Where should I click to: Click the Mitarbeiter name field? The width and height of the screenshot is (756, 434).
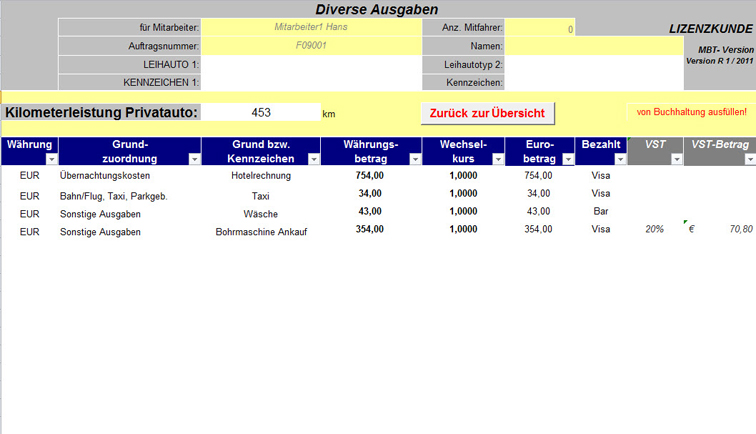point(310,27)
